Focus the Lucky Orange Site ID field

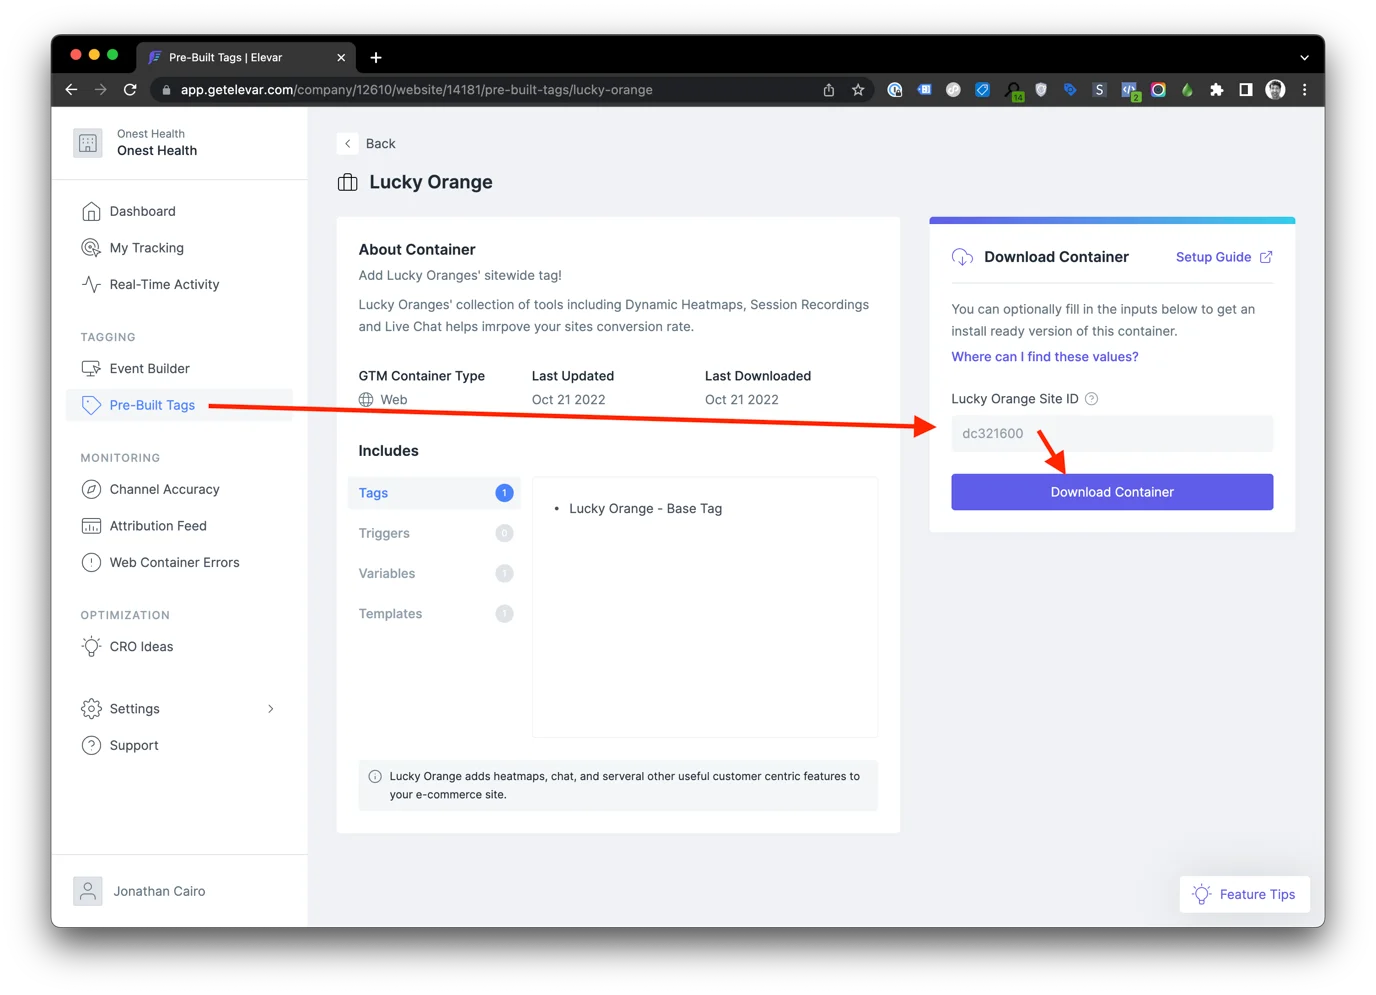1112,434
